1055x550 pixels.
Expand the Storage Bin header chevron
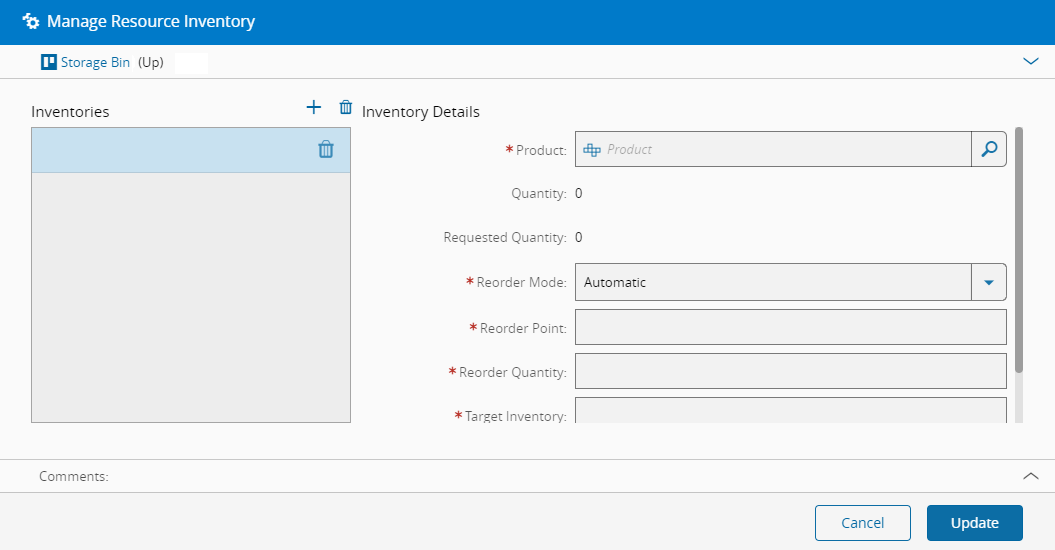pyautogui.click(x=1031, y=61)
